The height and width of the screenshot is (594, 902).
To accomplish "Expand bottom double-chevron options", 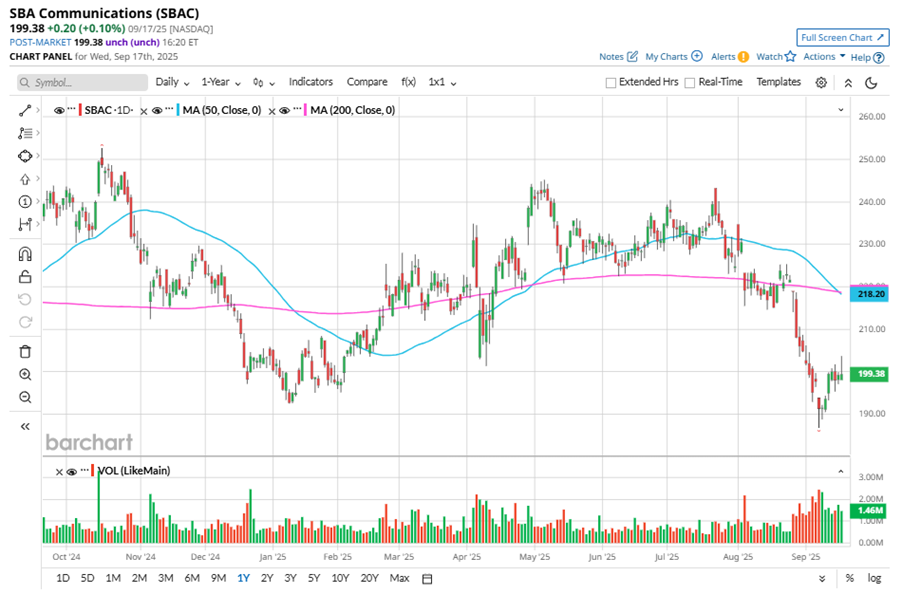I will pyautogui.click(x=822, y=579).
